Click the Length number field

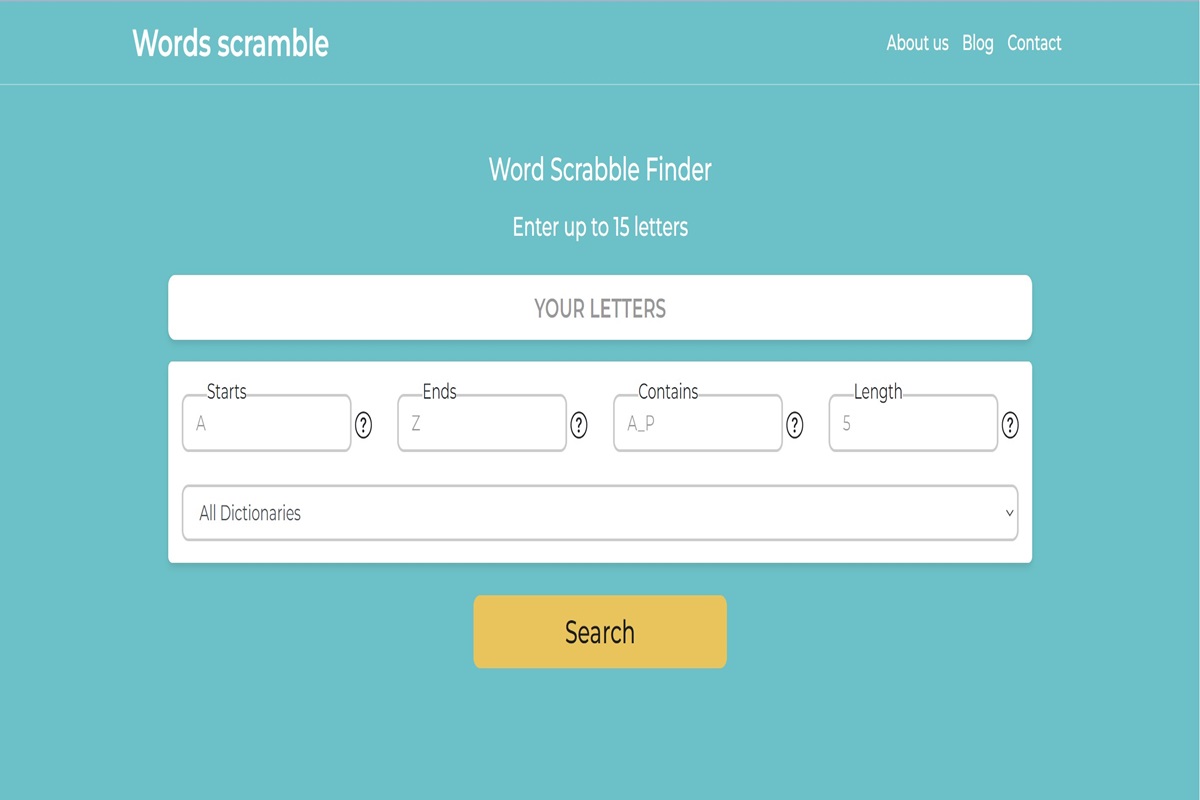pos(913,424)
